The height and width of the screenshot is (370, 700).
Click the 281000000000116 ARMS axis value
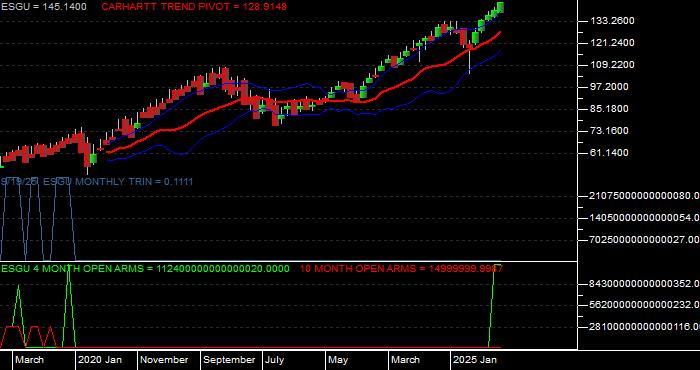[645, 327]
